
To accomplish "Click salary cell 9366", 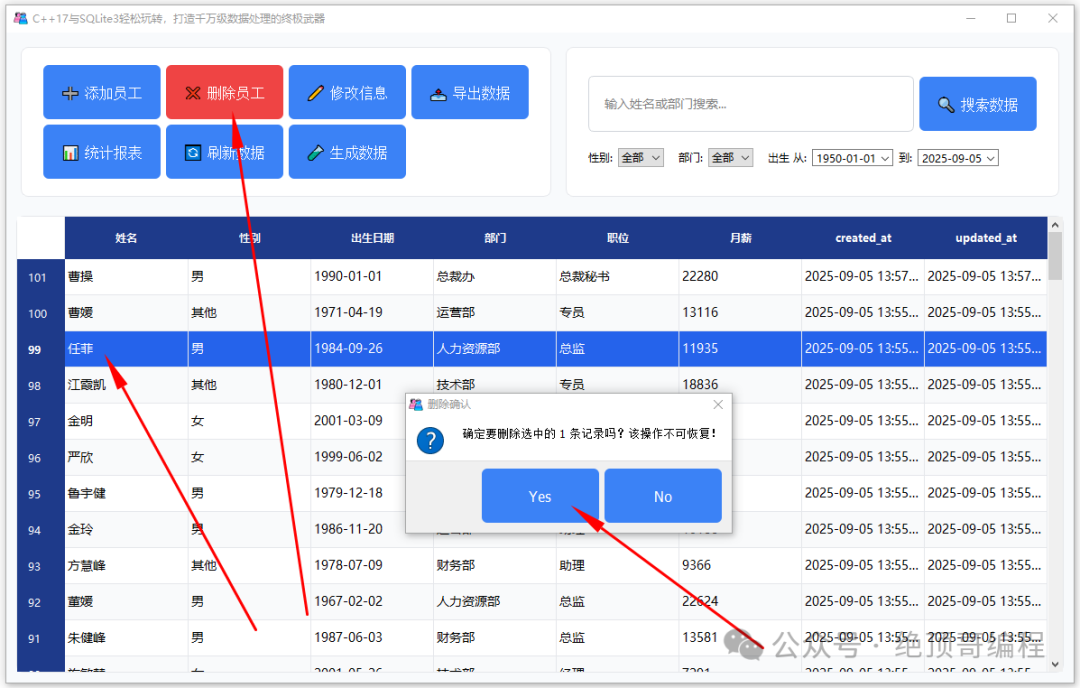I will 740,565.
